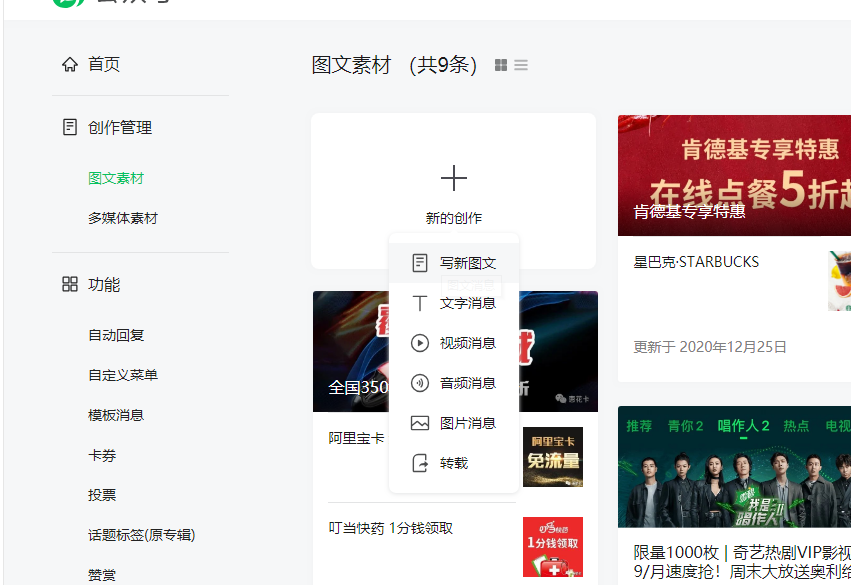Open the 星巴克·STARBUCKS article title
The height and width of the screenshot is (585, 851).
(x=696, y=262)
